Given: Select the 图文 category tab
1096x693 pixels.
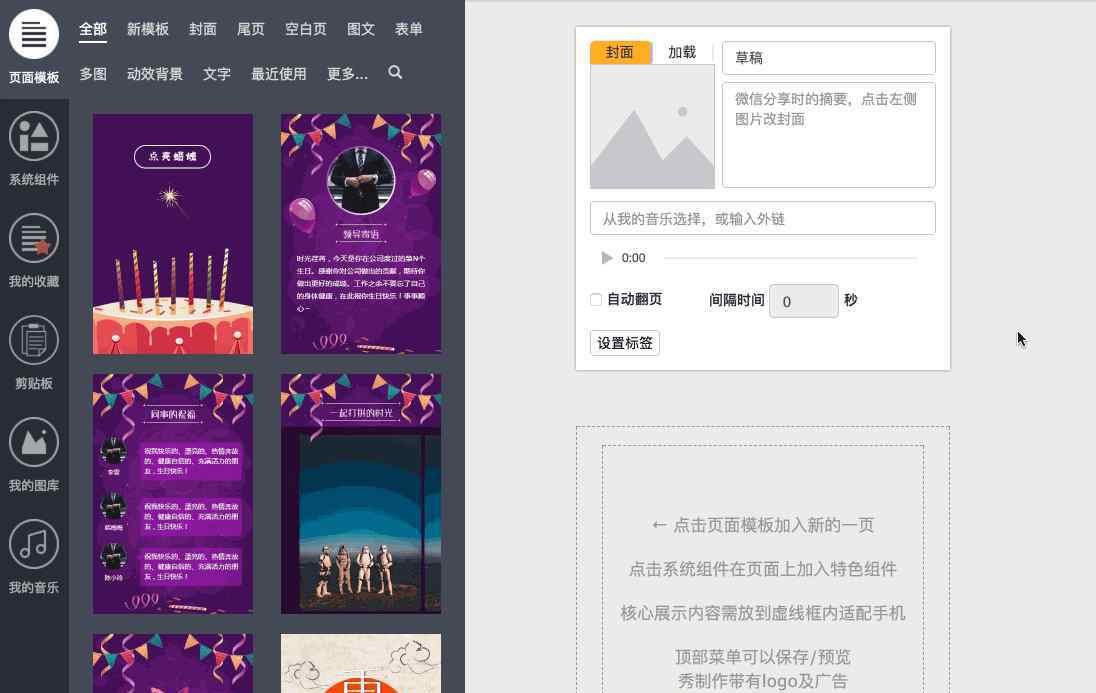Looking at the screenshot, I should (361, 29).
